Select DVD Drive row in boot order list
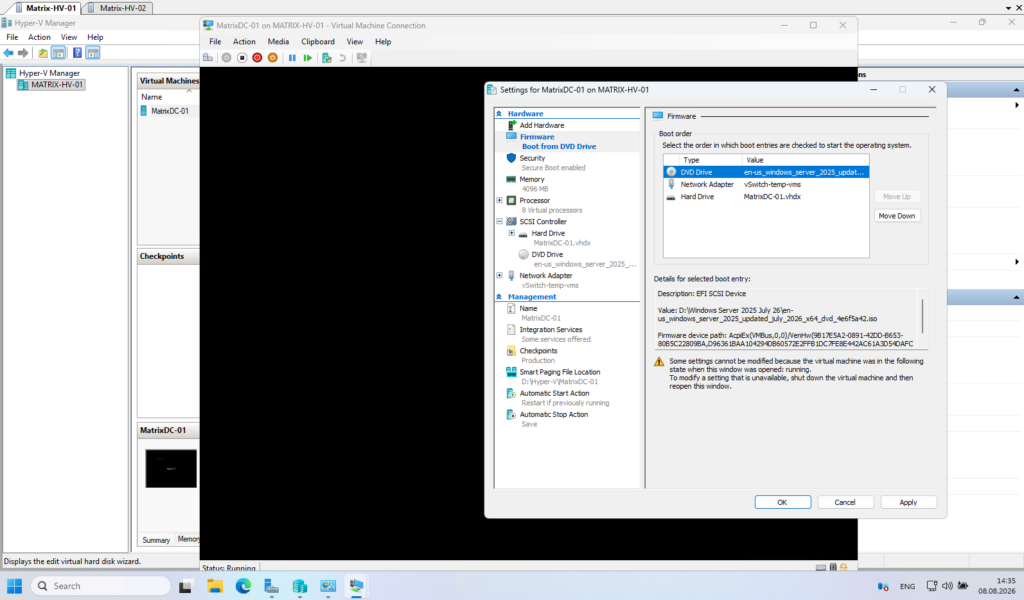1024x600 pixels. 766,172
